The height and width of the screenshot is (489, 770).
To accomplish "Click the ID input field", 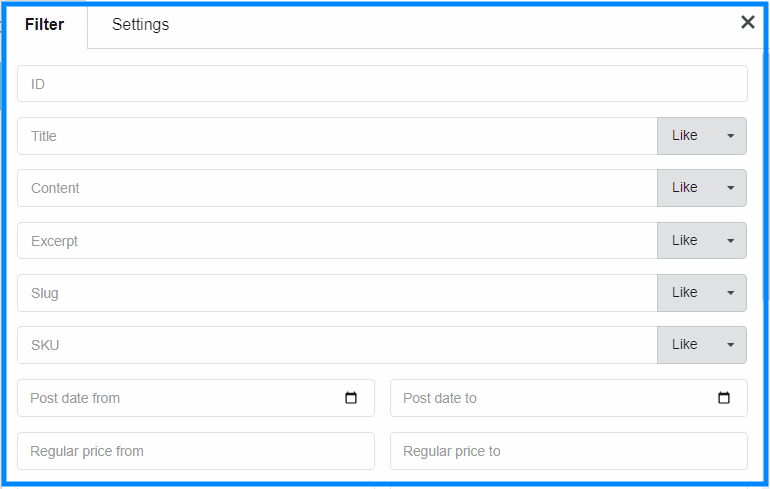I will [x=383, y=84].
